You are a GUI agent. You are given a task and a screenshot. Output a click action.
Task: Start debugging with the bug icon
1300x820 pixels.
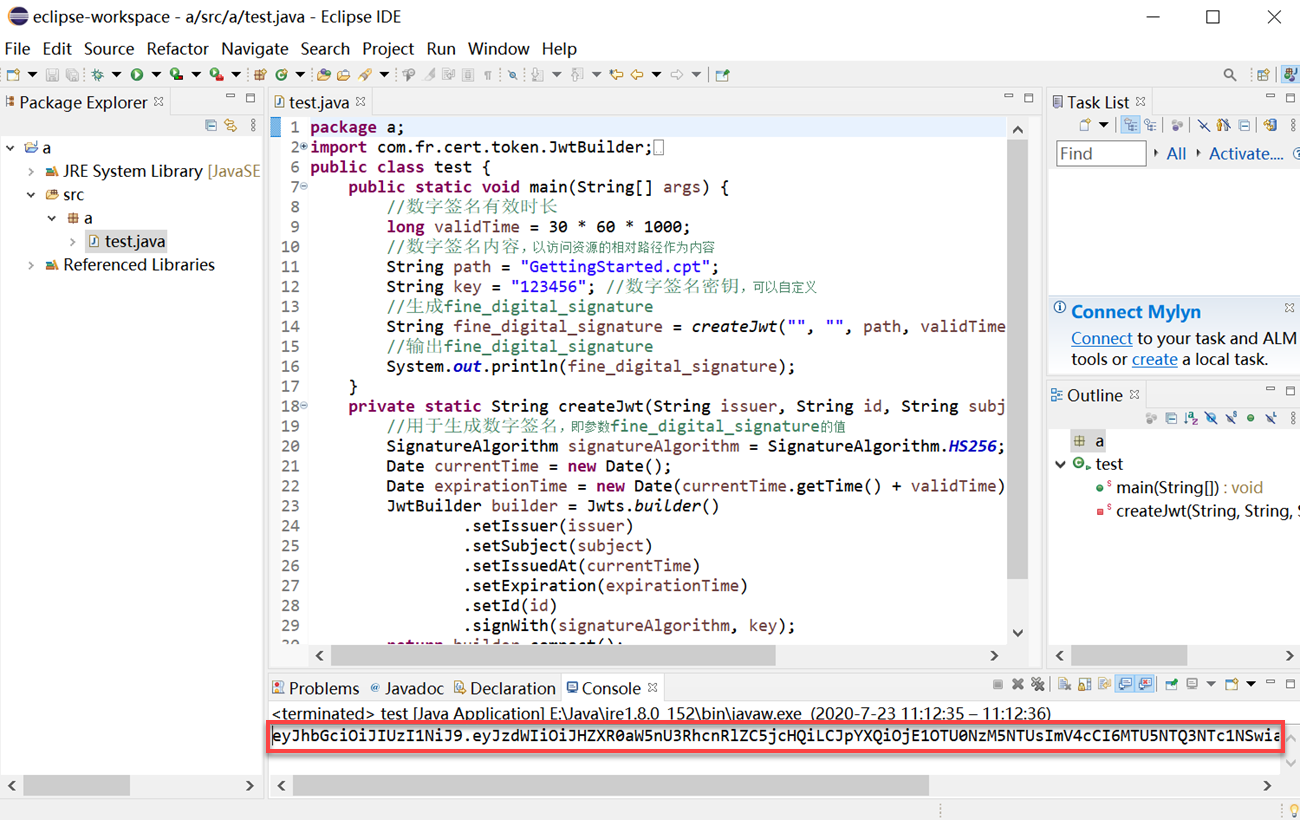97,75
